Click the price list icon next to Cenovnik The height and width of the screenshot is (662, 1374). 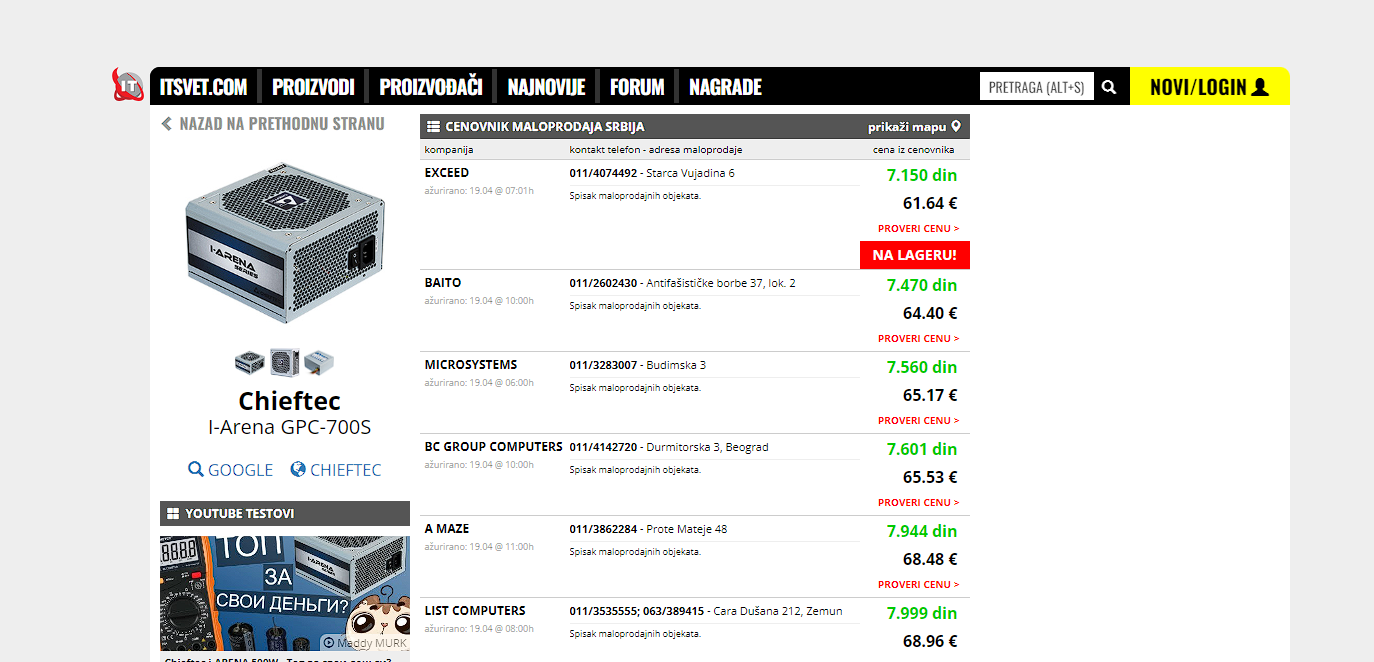coord(434,127)
